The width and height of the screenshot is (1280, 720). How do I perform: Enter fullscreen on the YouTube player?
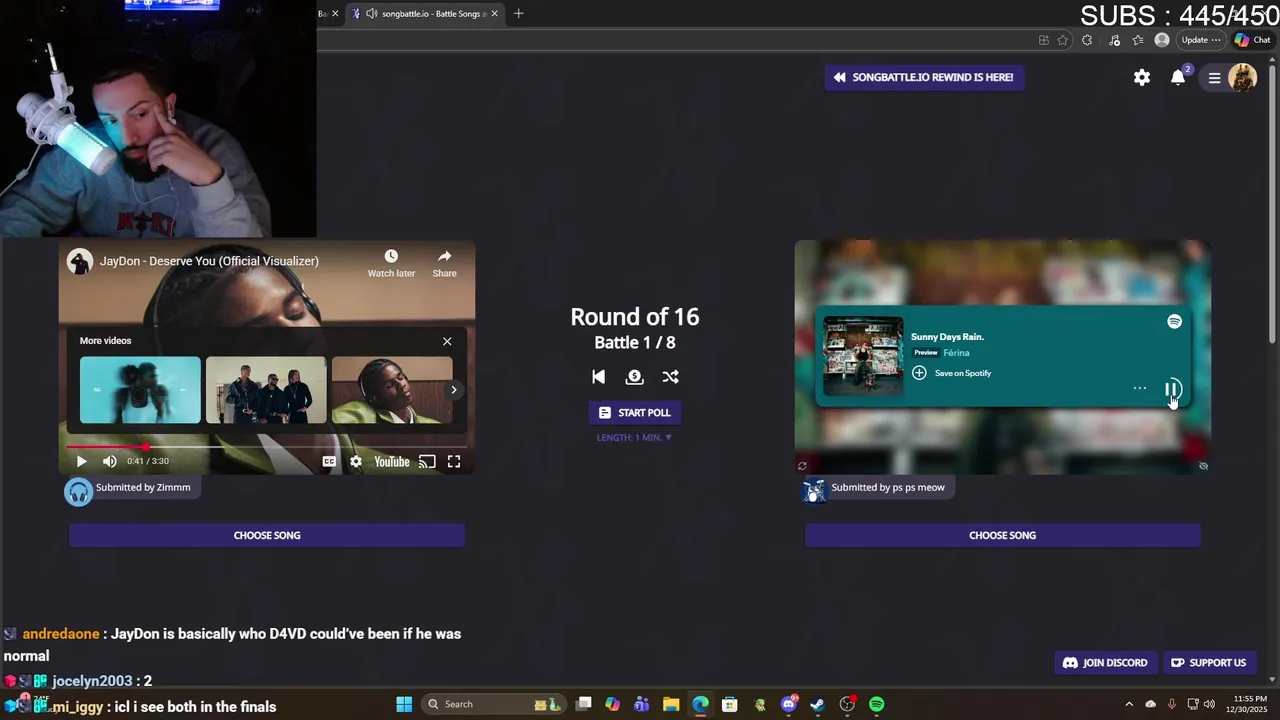pos(454,461)
